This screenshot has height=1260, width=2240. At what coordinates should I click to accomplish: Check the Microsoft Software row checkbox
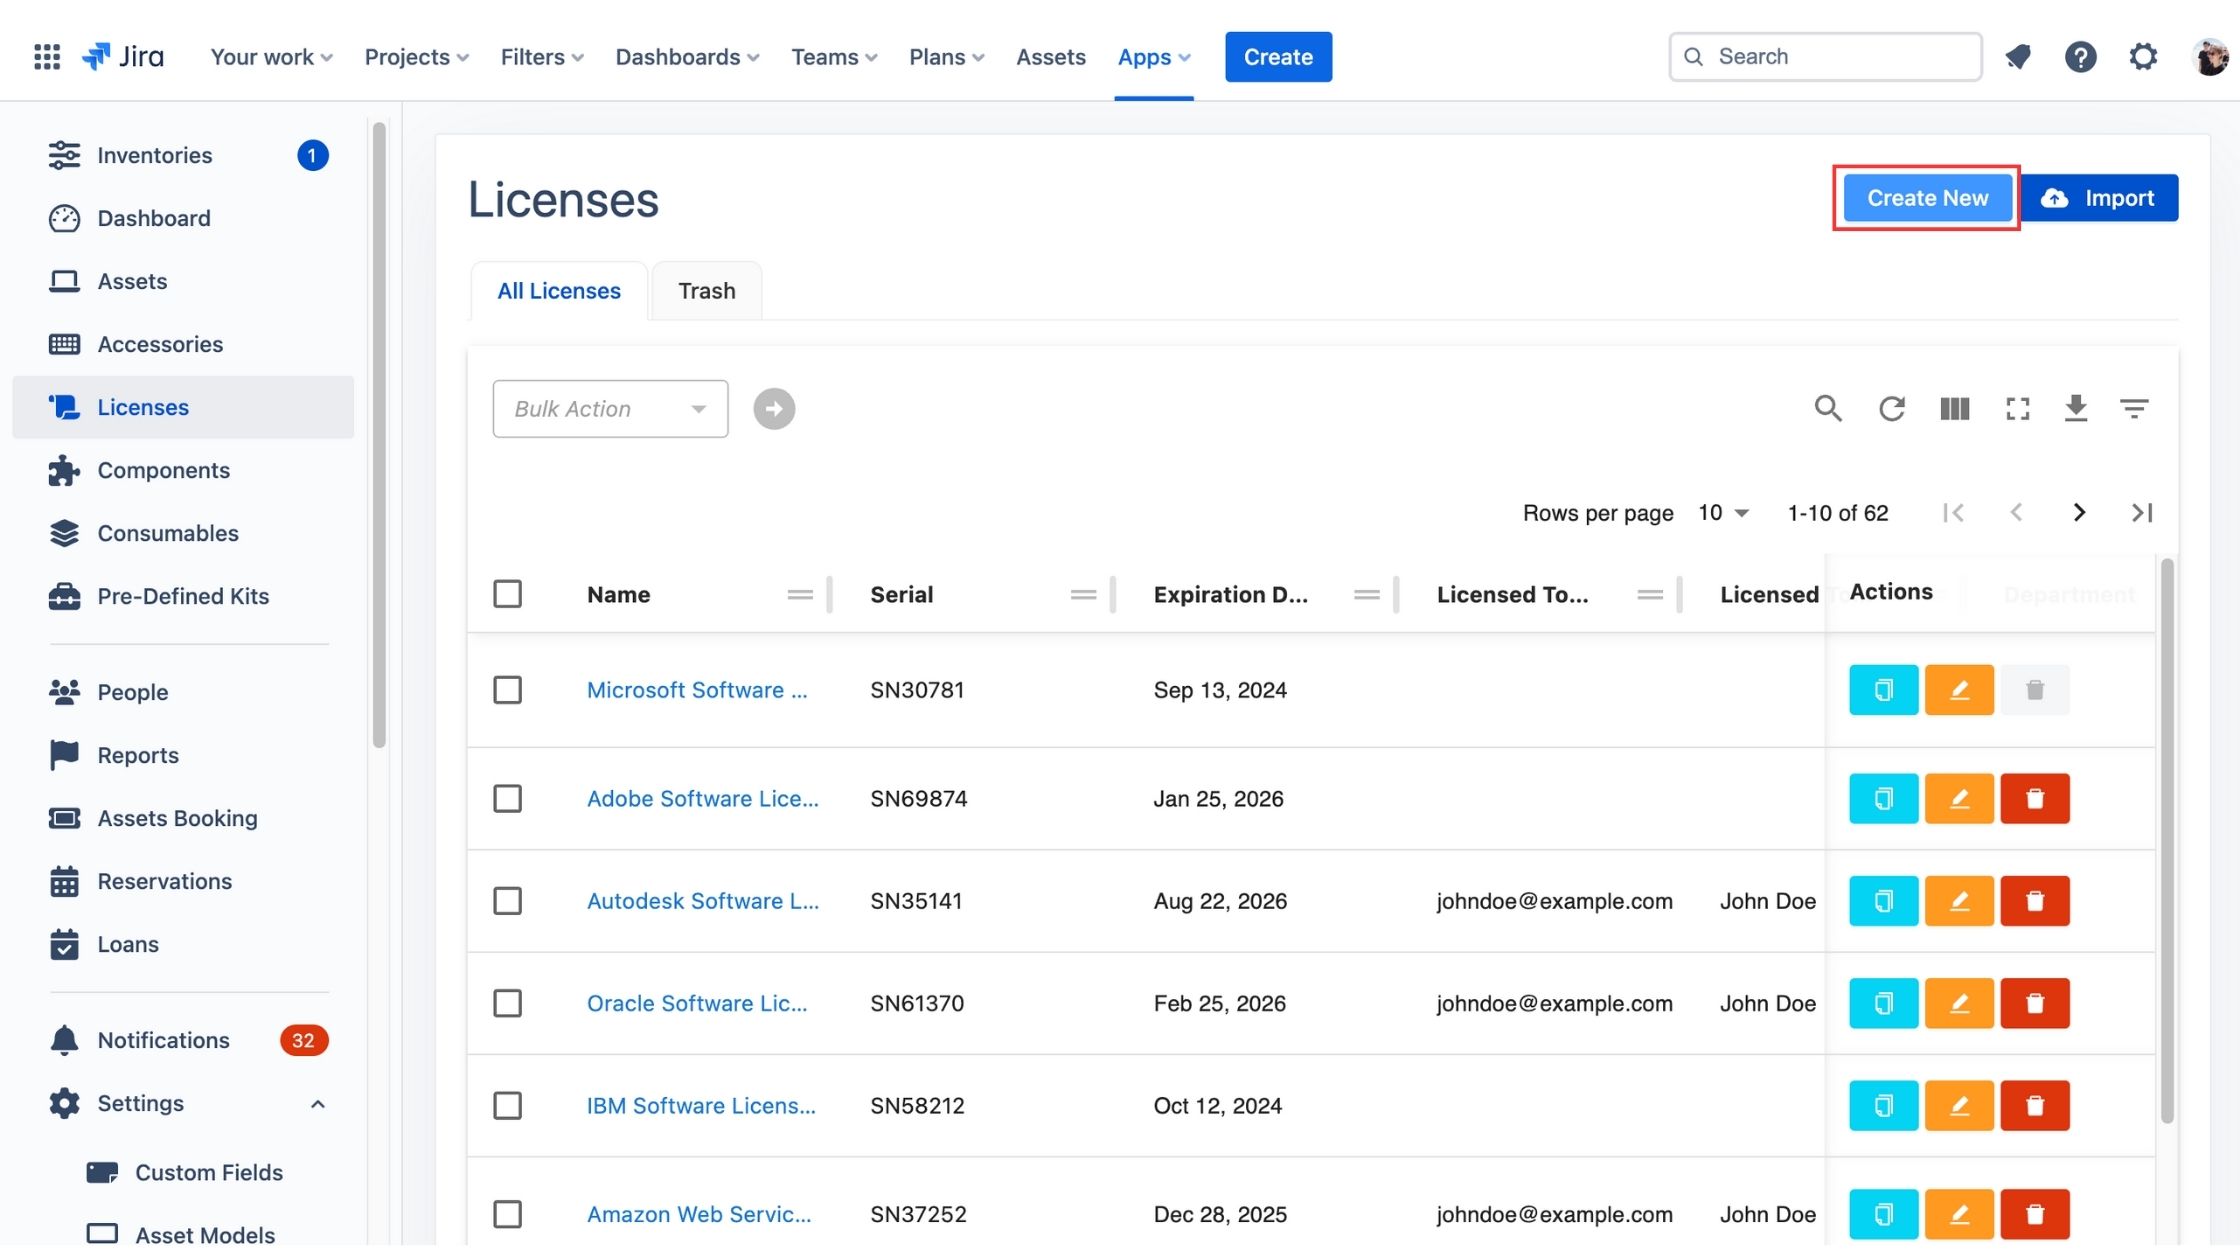click(x=508, y=690)
